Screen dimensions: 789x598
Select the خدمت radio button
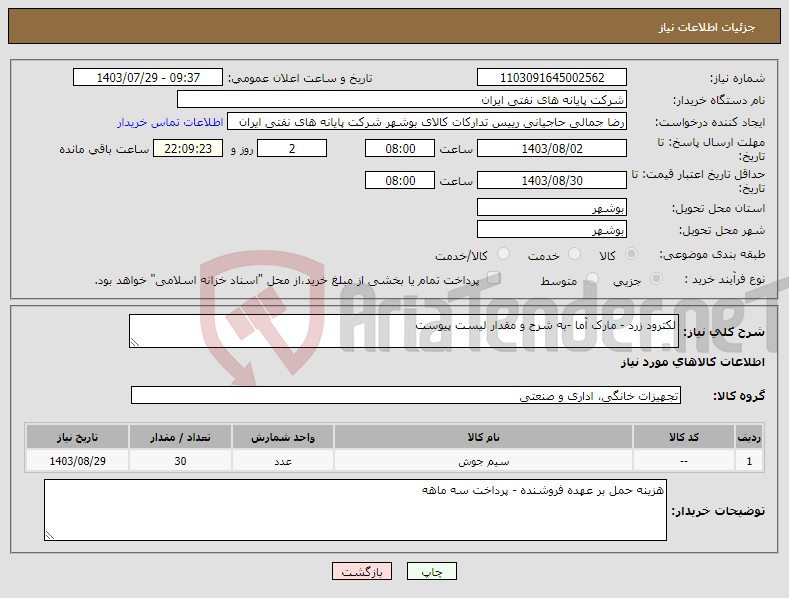pos(574,254)
